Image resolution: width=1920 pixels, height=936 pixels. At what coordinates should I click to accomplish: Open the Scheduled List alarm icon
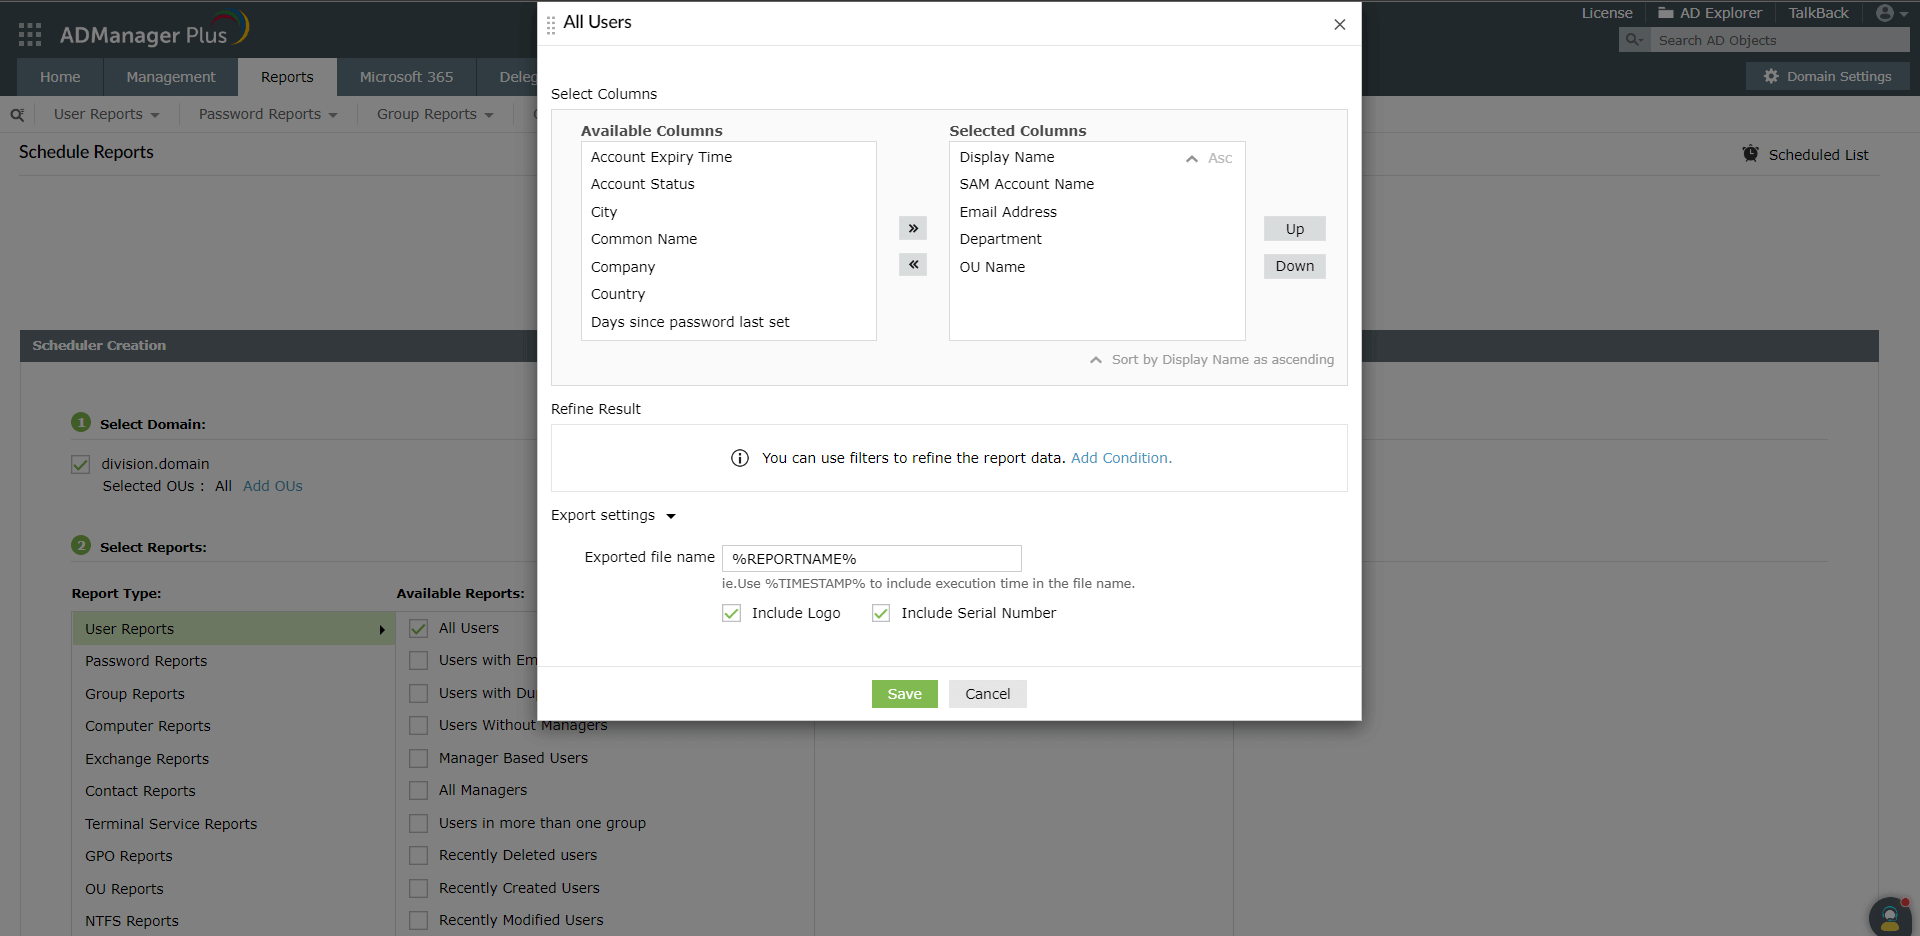point(1750,154)
